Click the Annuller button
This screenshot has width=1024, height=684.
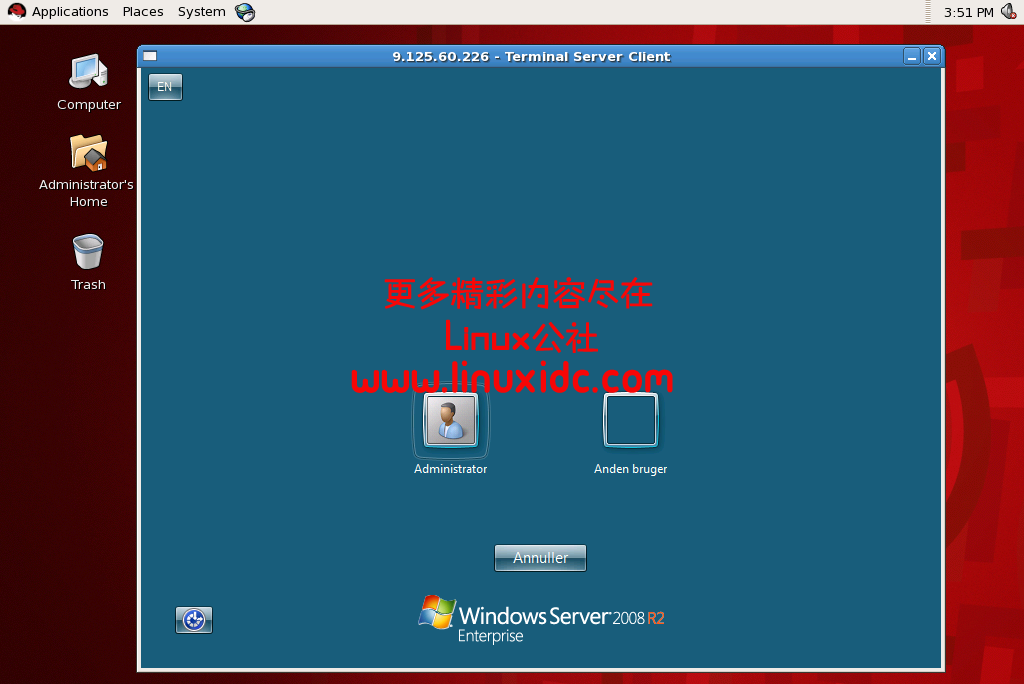[x=540, y=558]
